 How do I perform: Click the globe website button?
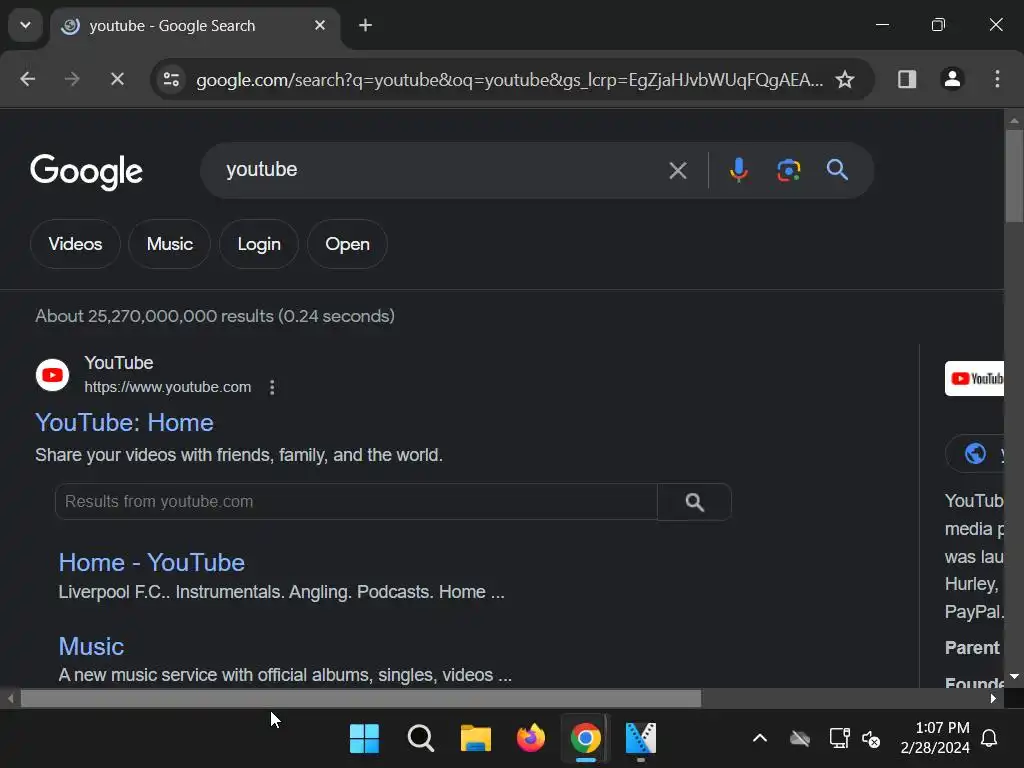(x=975, y=453)
